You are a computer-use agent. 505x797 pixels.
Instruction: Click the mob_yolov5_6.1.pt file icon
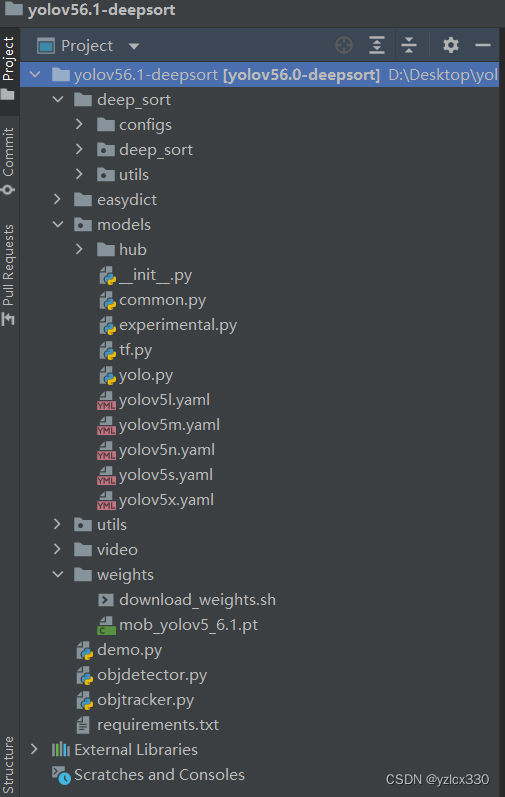point(106,625)
